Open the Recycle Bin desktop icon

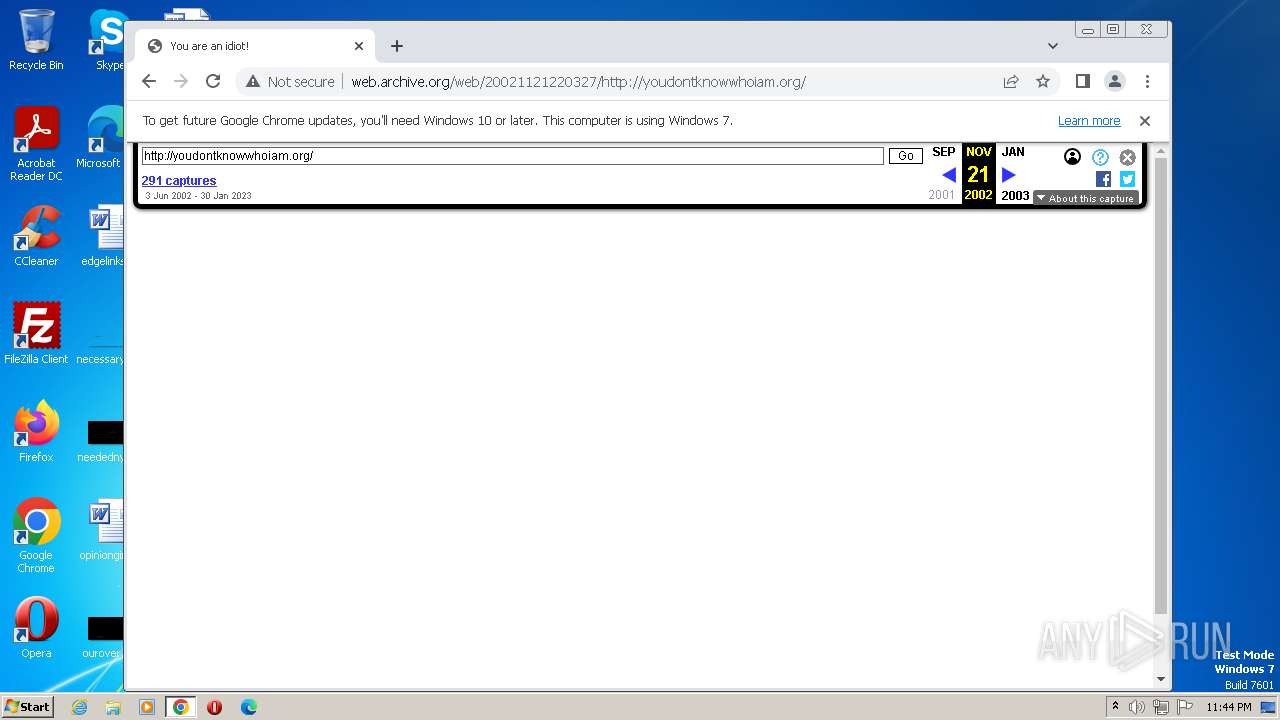(36, 40)
